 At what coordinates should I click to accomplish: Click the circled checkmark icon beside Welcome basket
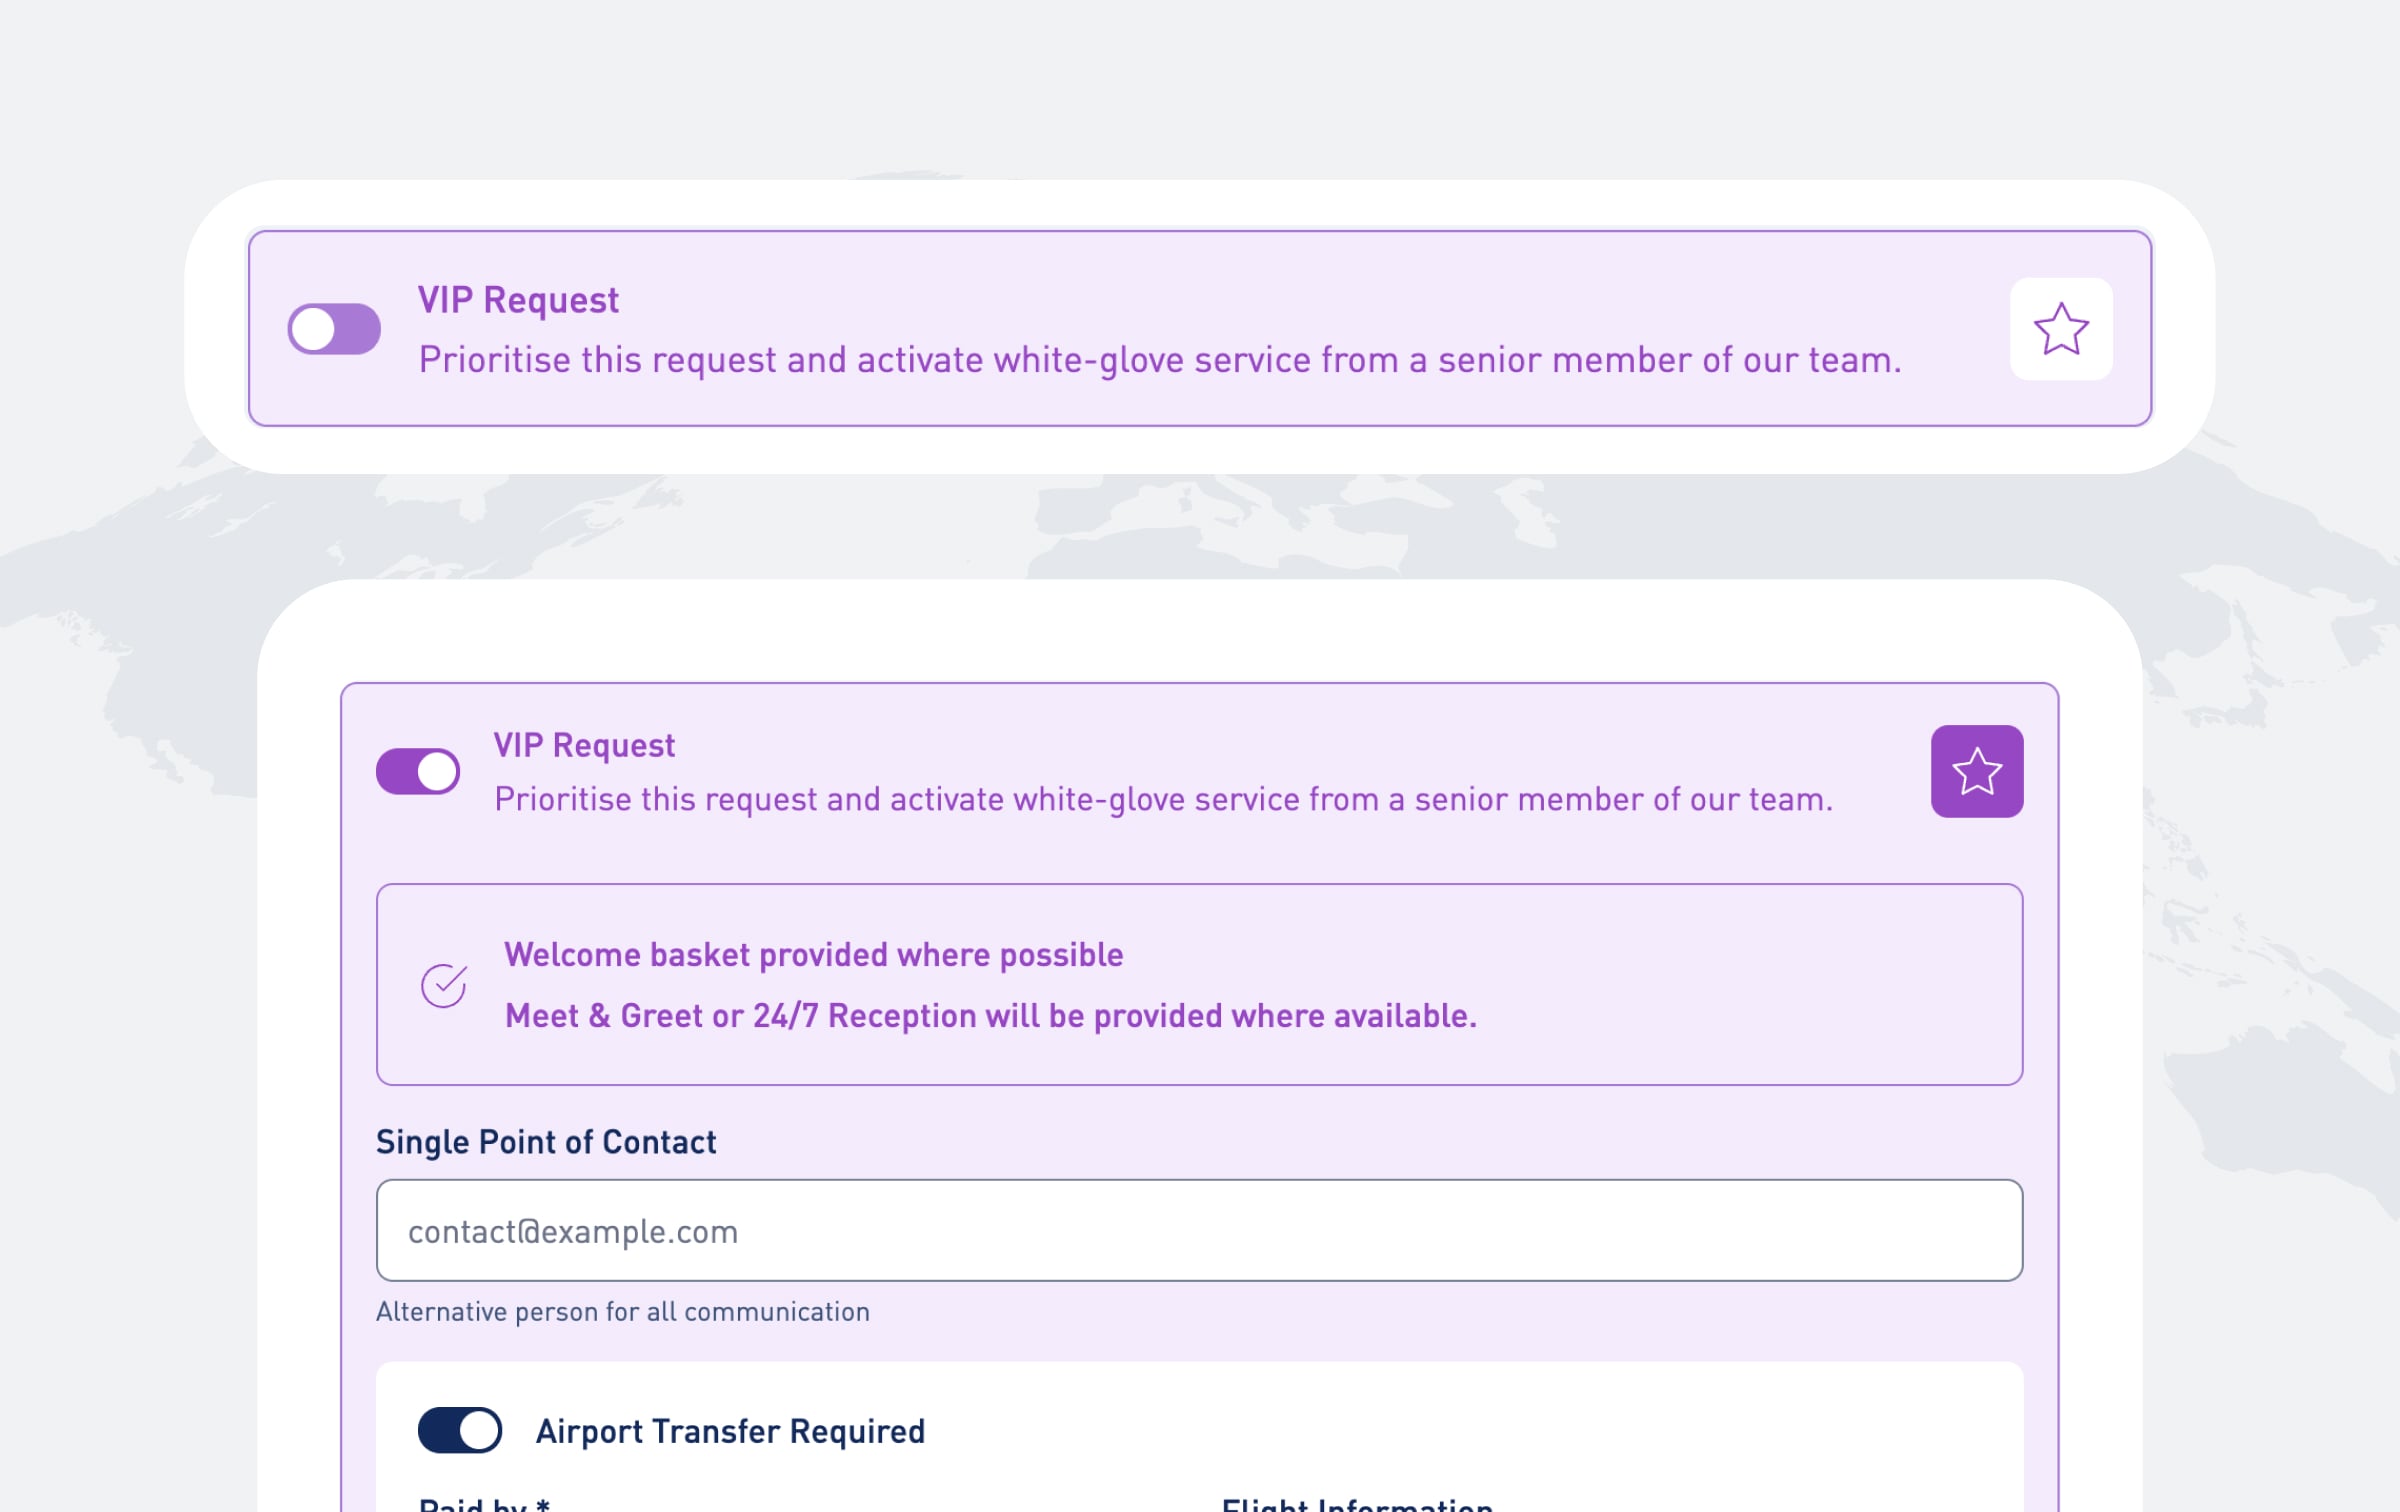(x=444, y=985)
